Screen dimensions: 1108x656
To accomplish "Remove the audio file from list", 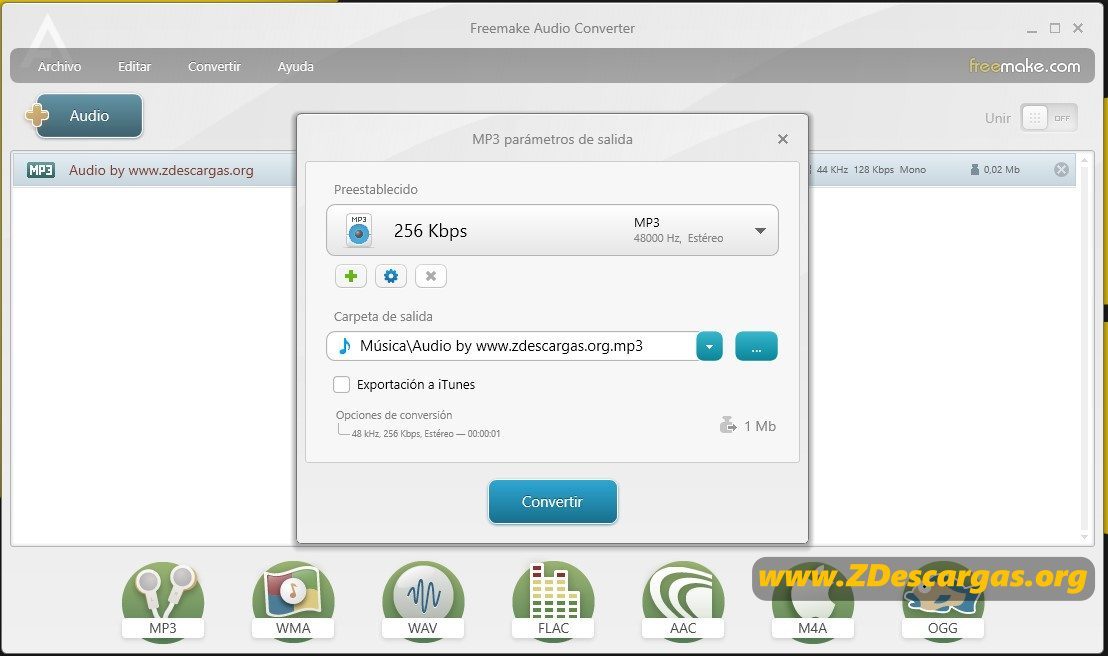I will click(1061, 170).
